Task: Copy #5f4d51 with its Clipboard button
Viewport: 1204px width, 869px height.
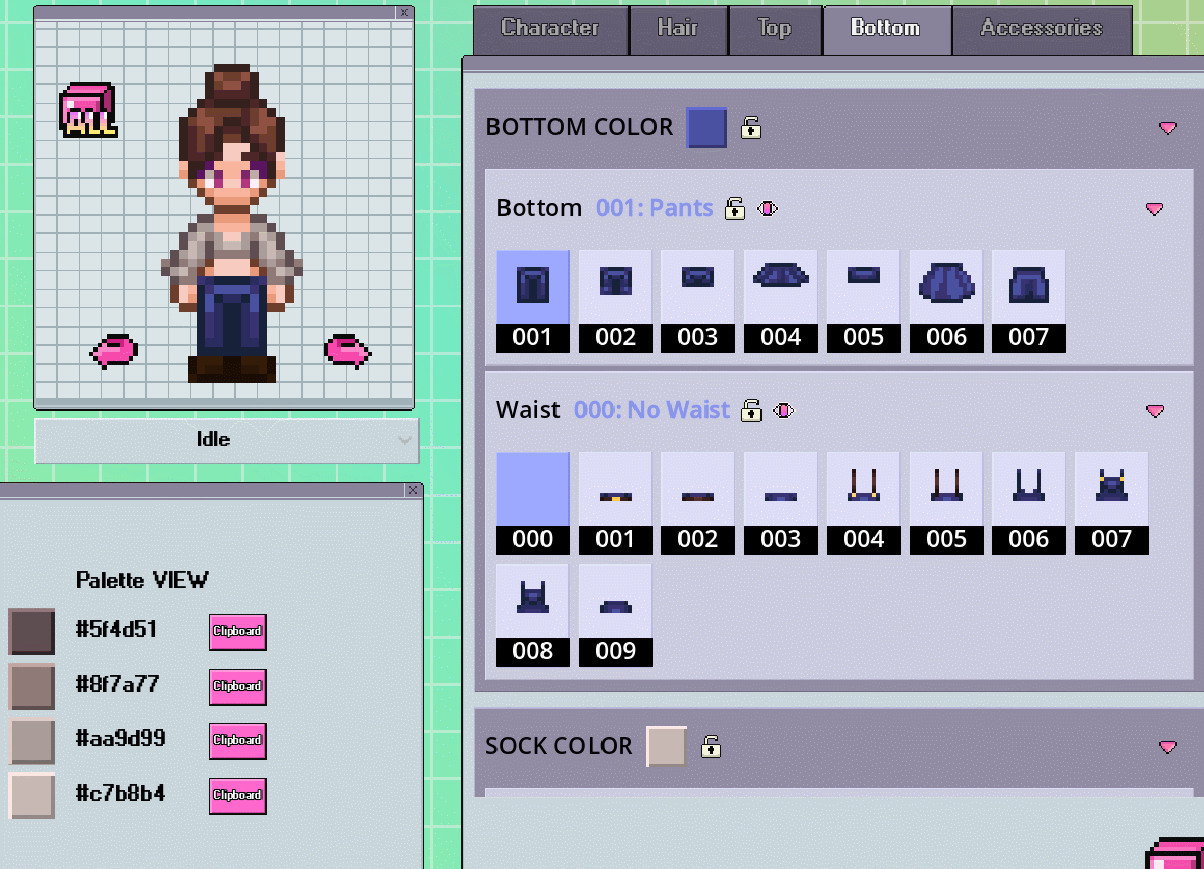Action: (x=238, y=632)
